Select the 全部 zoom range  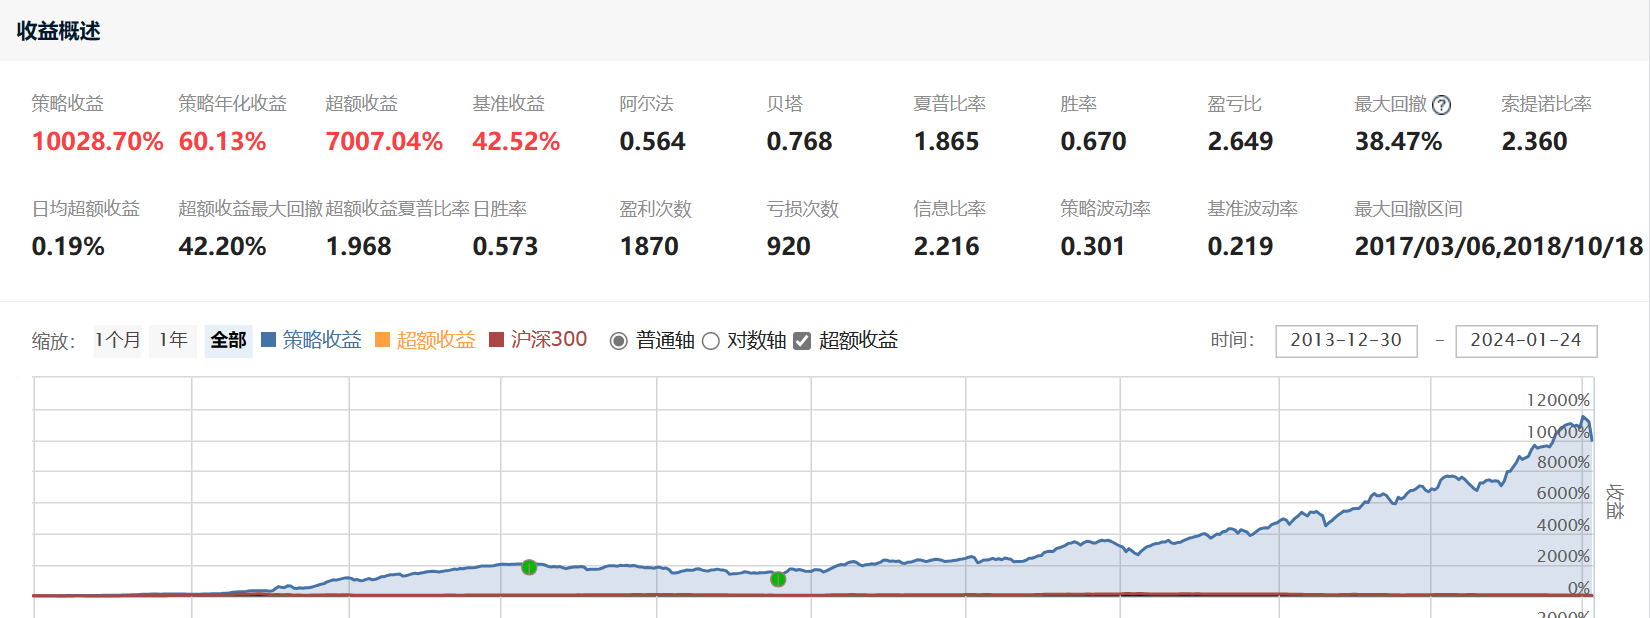[228, 341]
